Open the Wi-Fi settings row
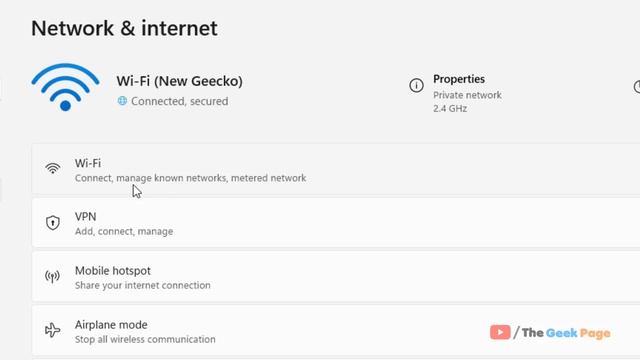Image resolution: width=640 pixels, height=360 pixels. click(336, 169)
